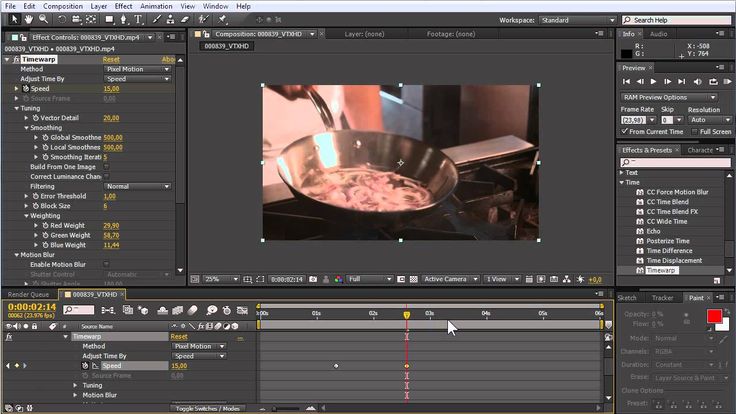
Task: Select the Zoom magnifier tool
Action: click(x=44, y=19)
